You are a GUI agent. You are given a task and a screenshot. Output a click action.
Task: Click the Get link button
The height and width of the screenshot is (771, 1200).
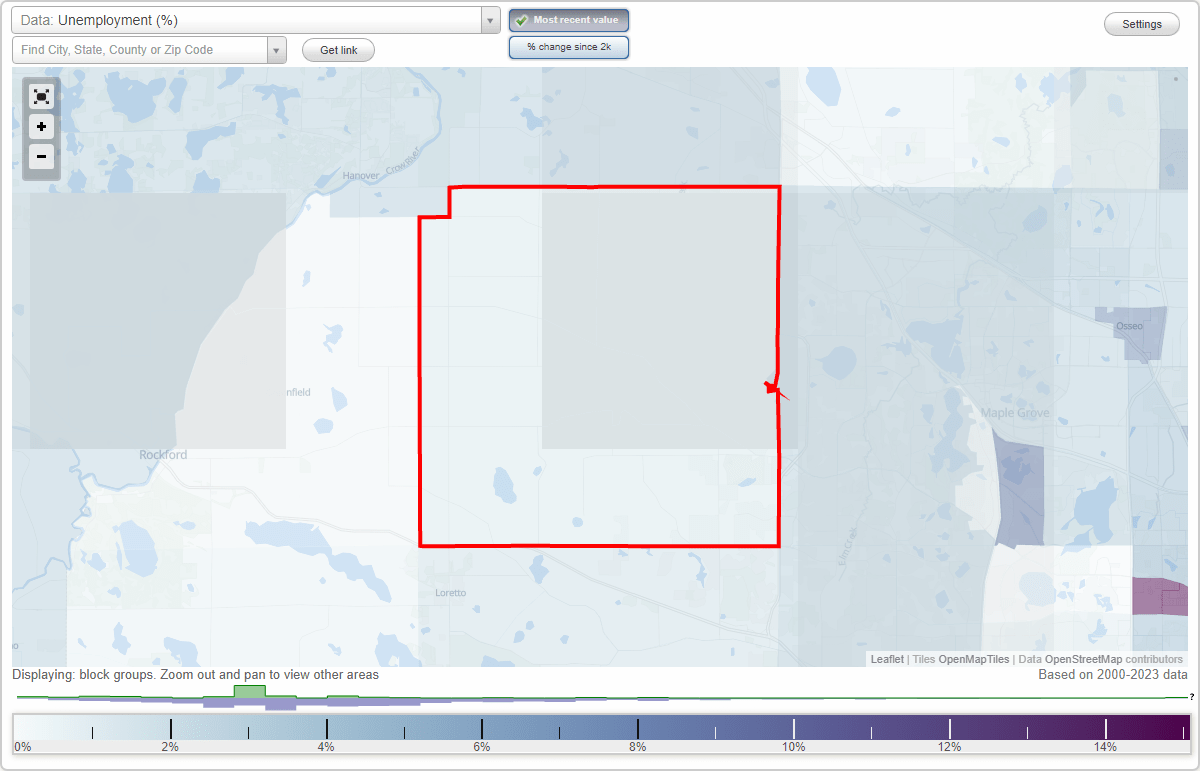338,50
